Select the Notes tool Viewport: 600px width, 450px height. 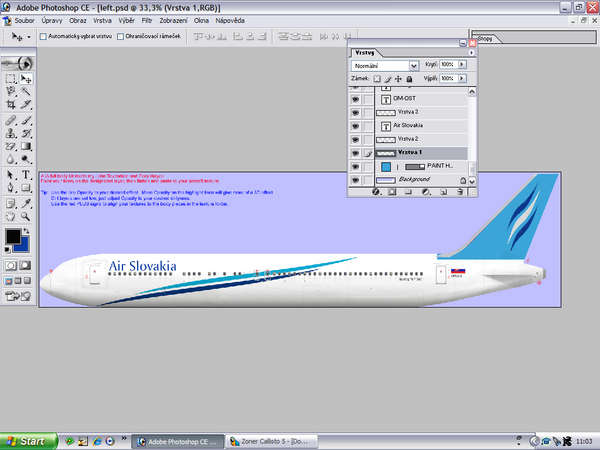click(x=11, y=203)
